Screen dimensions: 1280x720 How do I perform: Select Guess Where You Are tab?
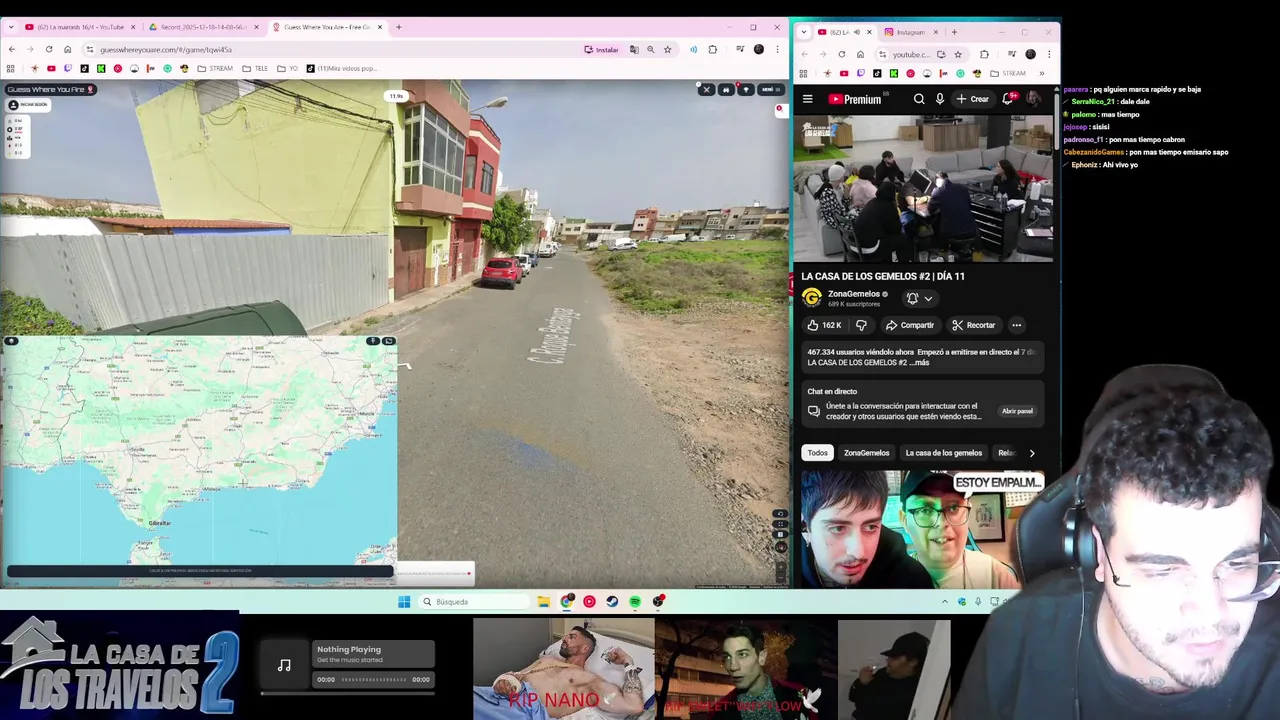(327, 27)
